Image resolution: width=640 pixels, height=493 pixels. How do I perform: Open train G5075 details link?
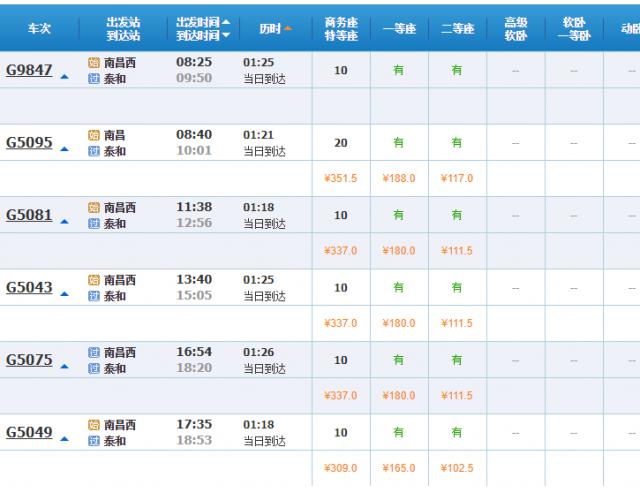[29, 360]
